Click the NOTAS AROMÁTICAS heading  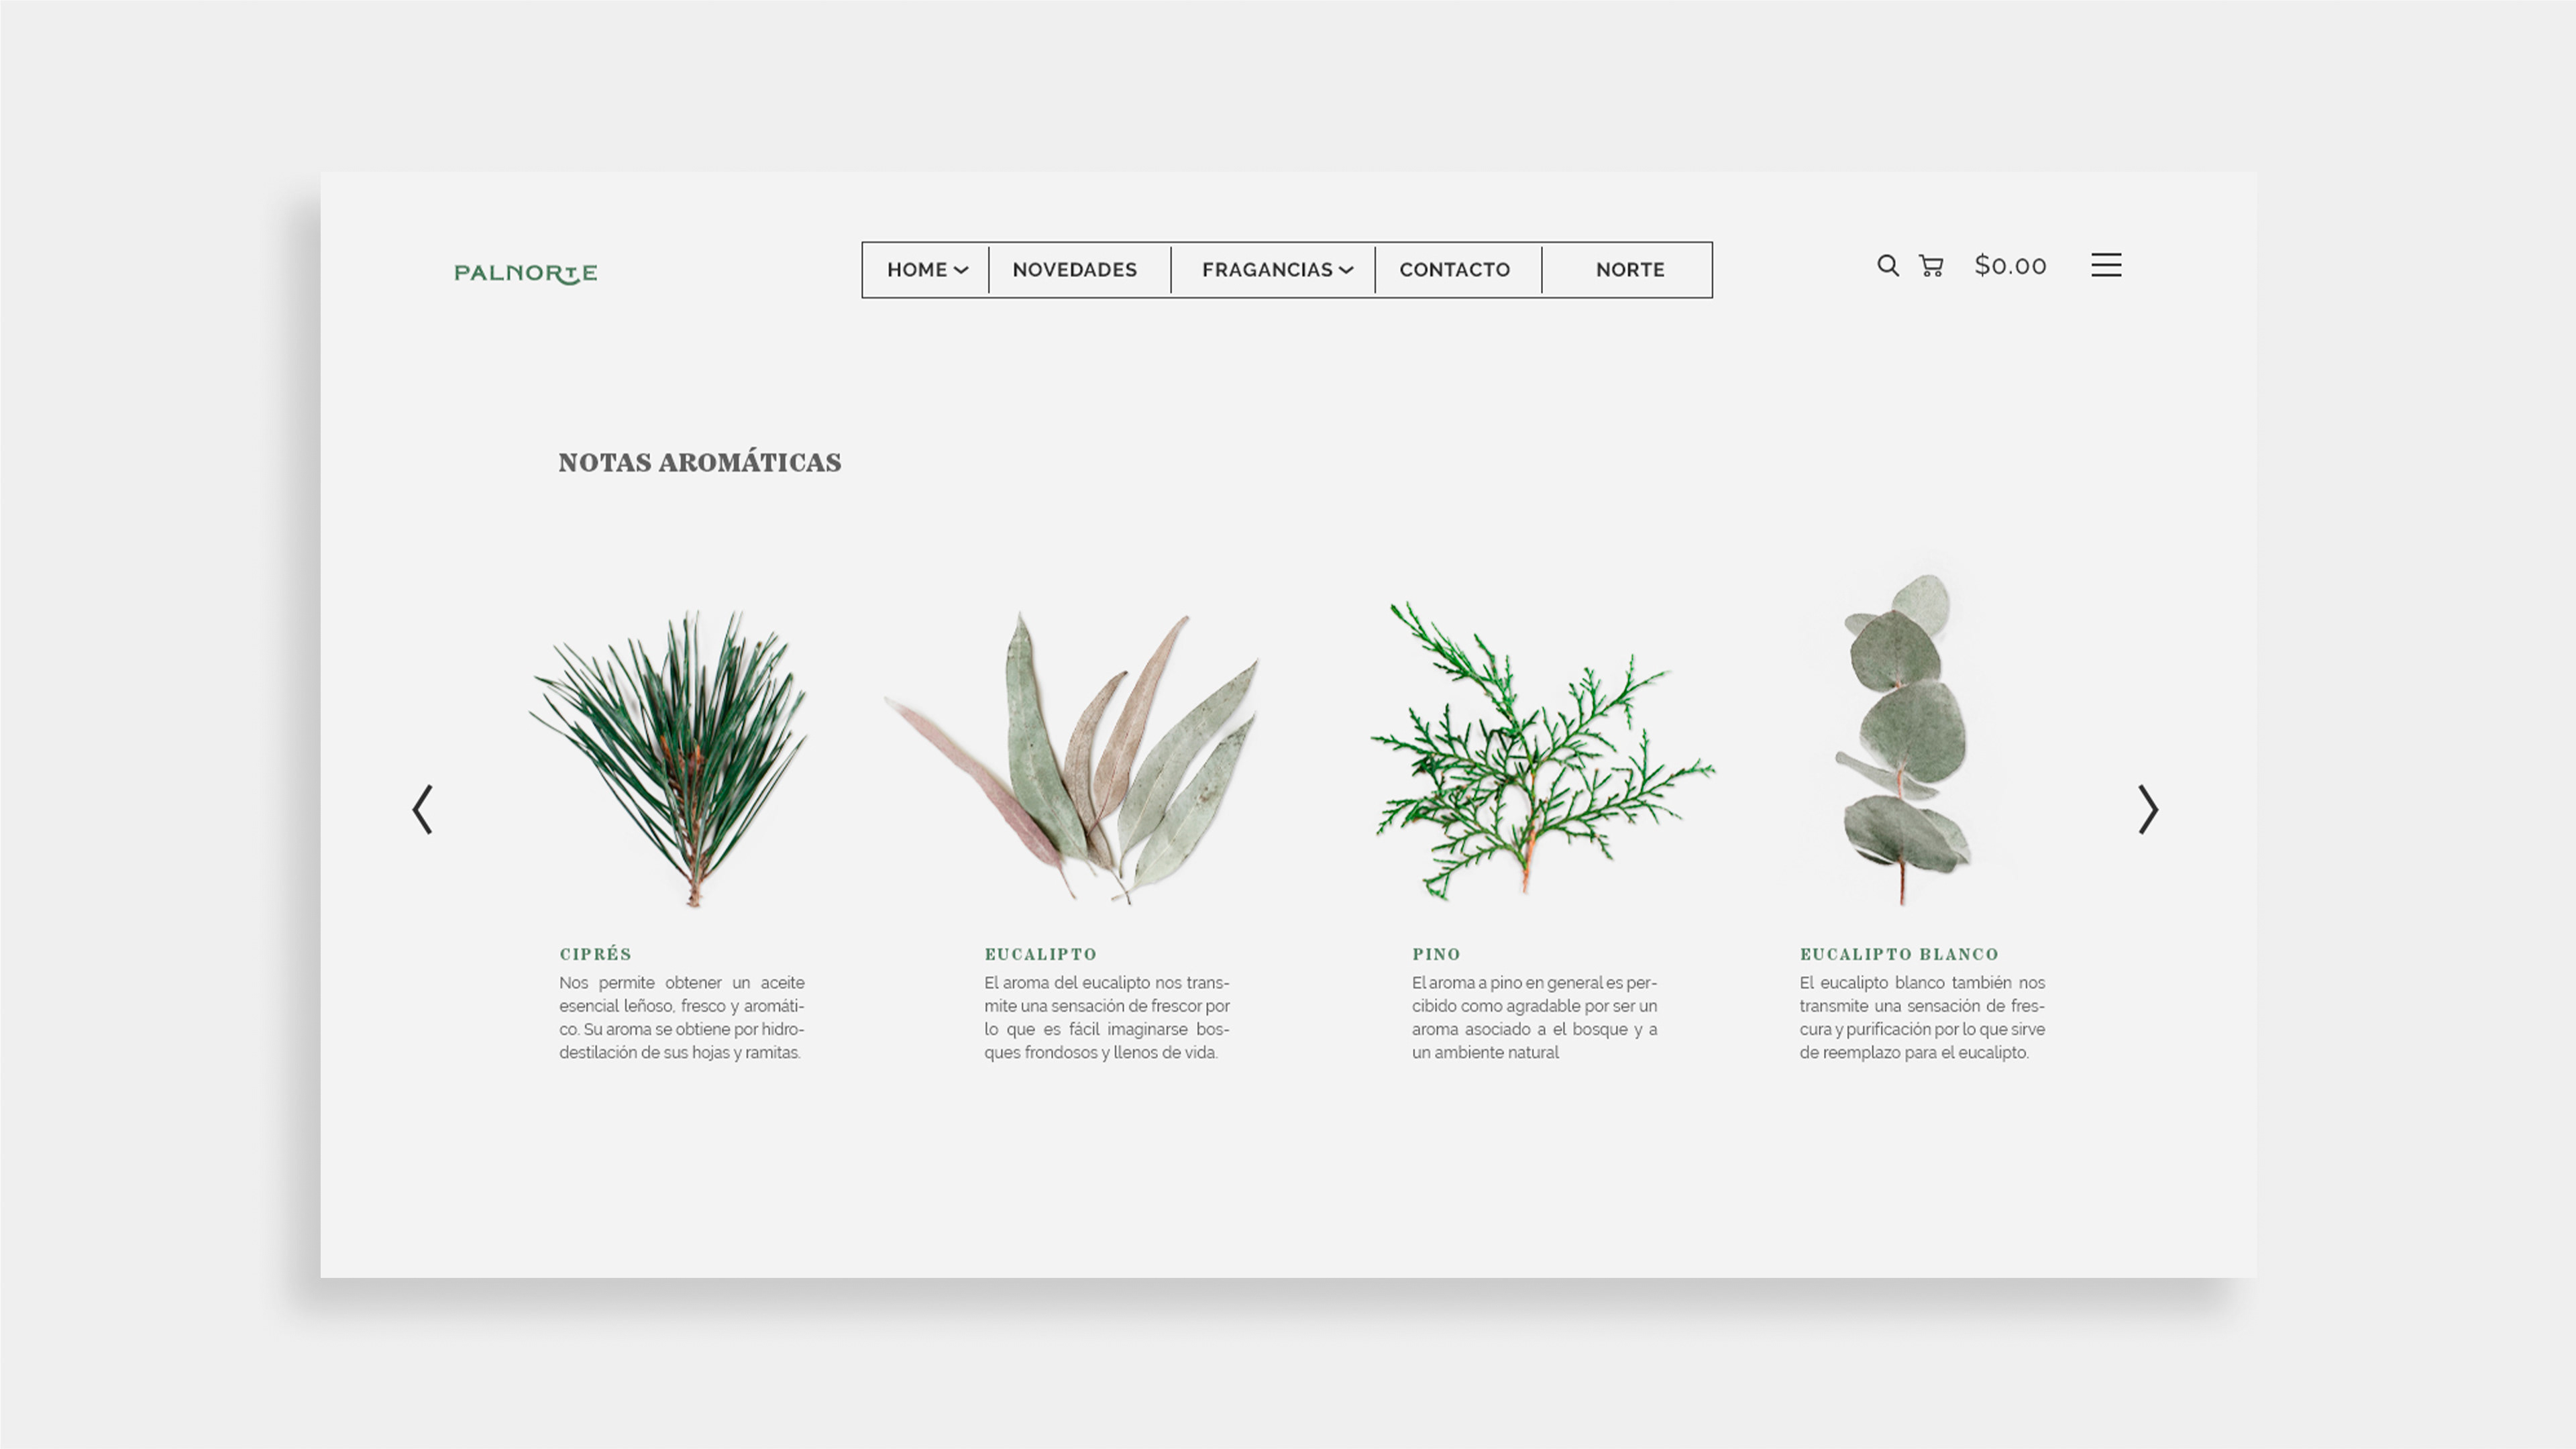point(700,462)
